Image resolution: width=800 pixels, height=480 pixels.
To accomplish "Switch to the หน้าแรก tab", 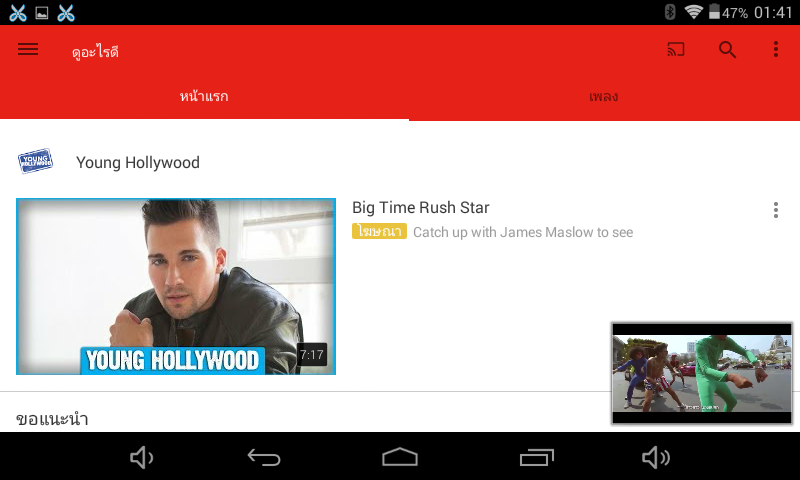I will point(204,96).
